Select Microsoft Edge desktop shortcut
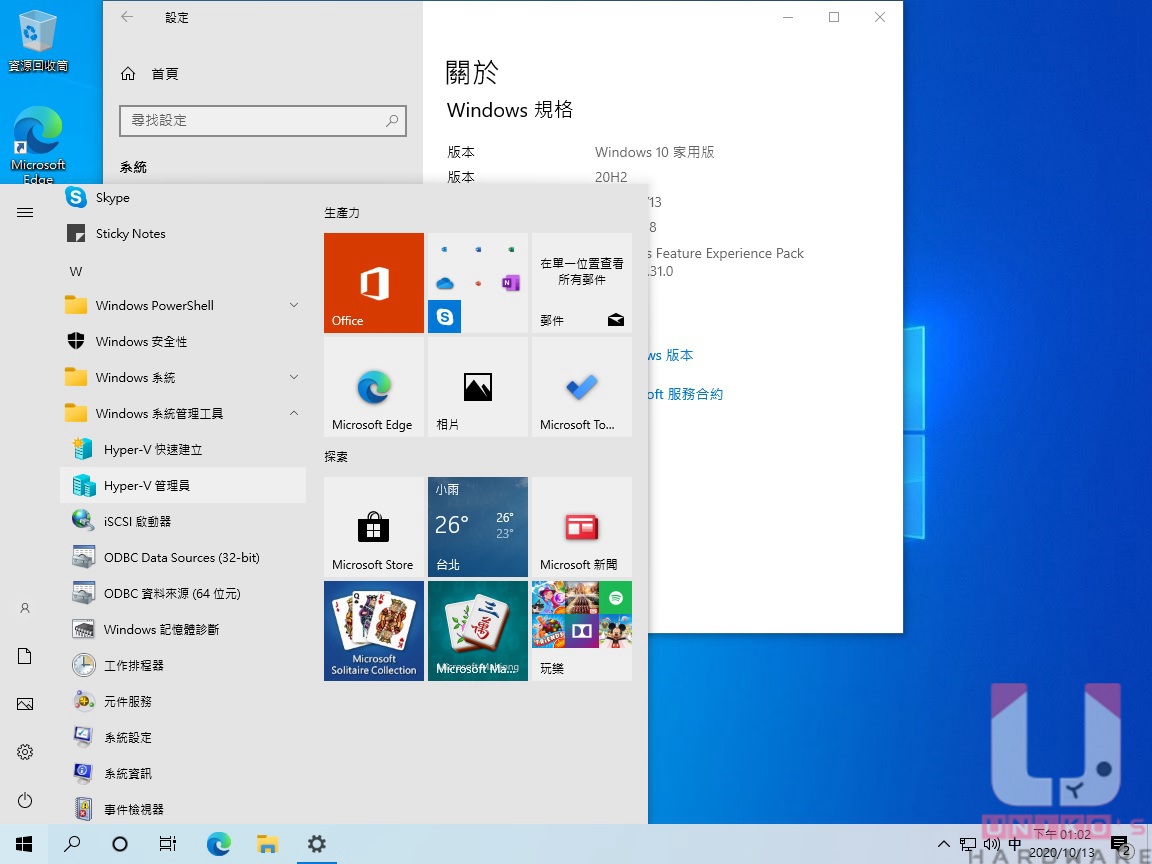The width and height of the screenshot is (1152, 864). pos(38,145)
